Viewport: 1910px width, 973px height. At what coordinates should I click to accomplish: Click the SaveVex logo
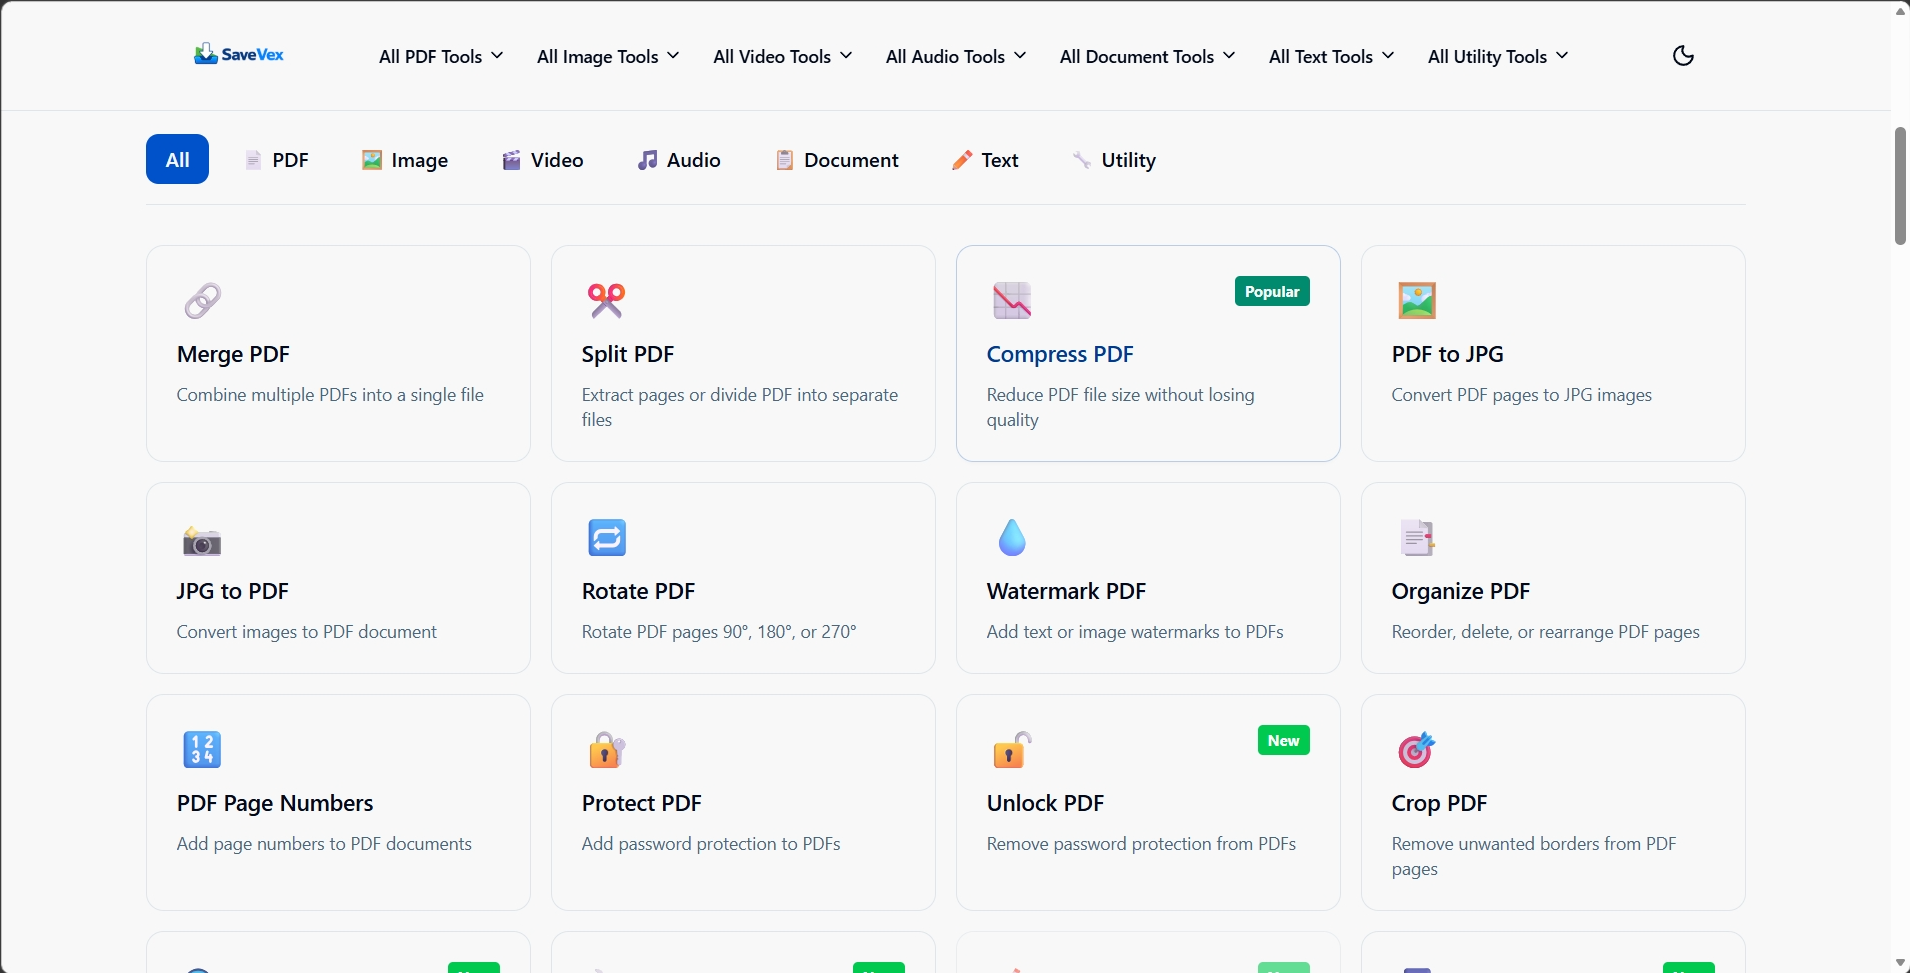239,54
